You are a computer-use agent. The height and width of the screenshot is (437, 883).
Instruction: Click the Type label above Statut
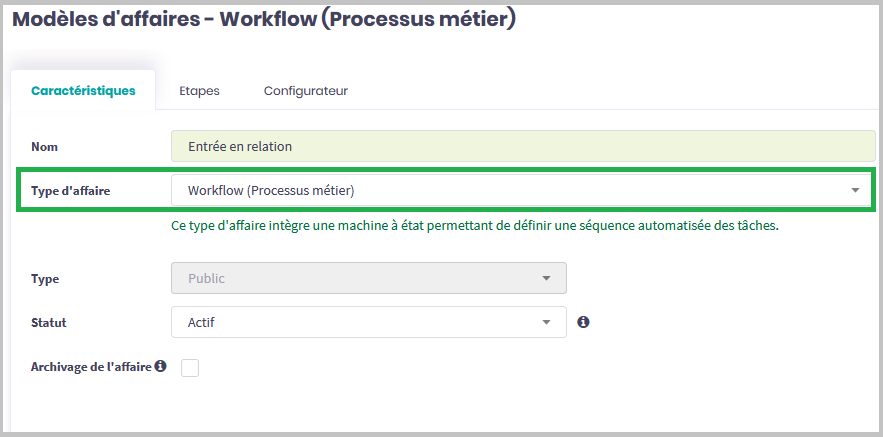(45, 278)
